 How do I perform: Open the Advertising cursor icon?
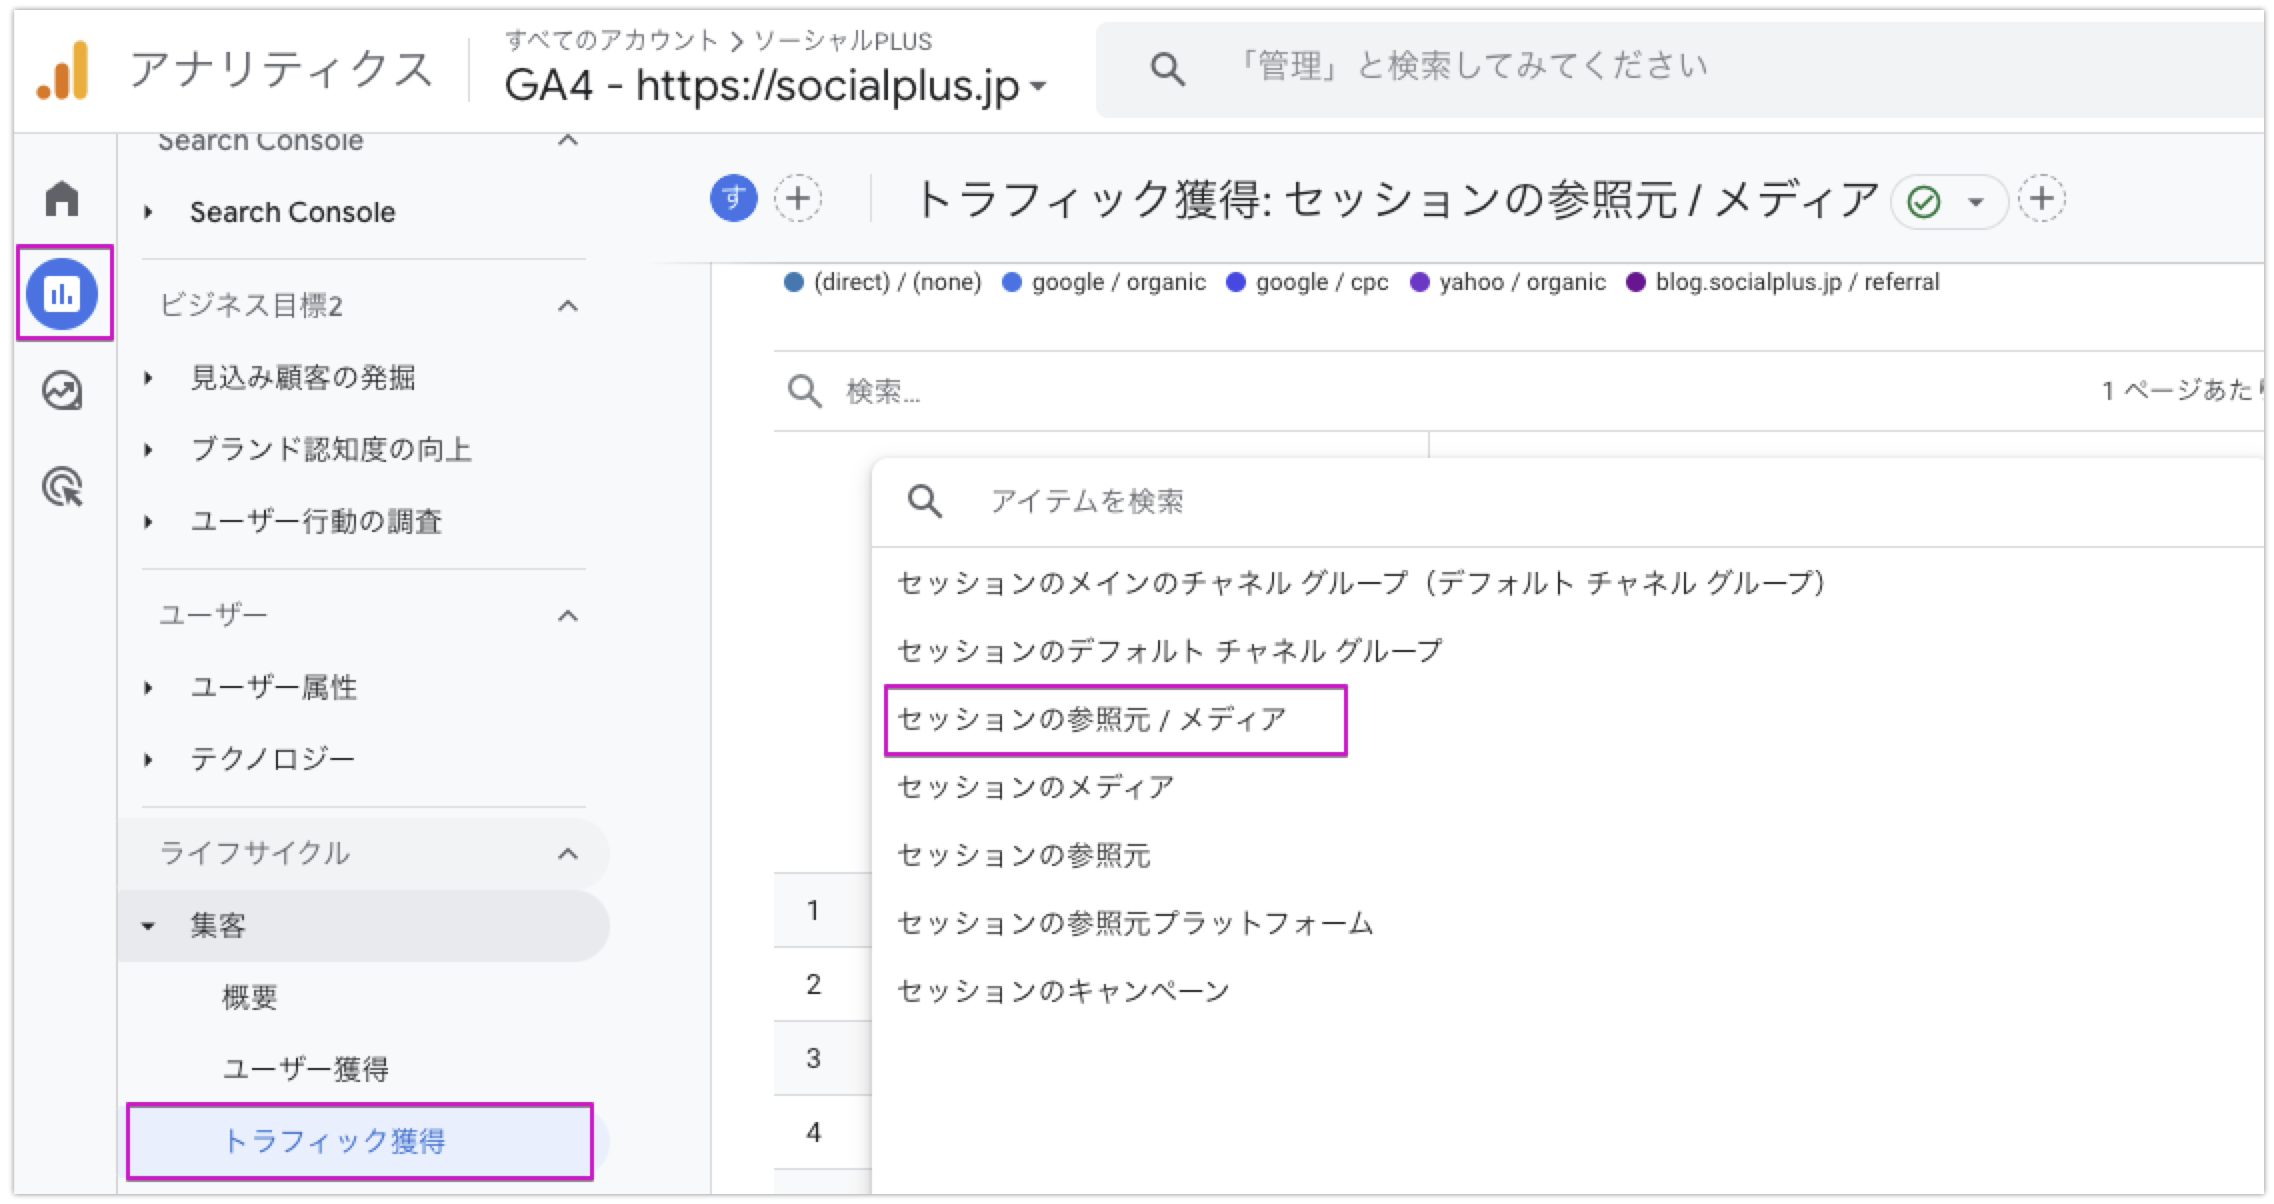point(62,487)
